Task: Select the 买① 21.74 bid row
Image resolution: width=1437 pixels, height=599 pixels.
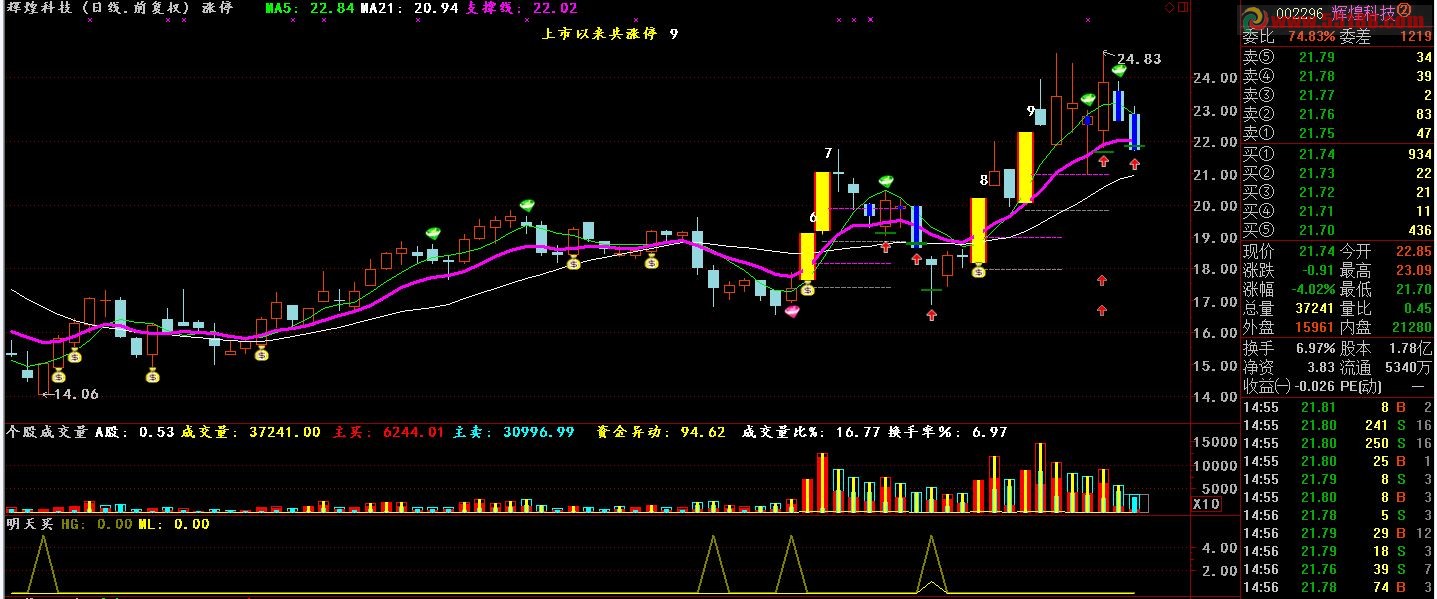Action: 1338,154
